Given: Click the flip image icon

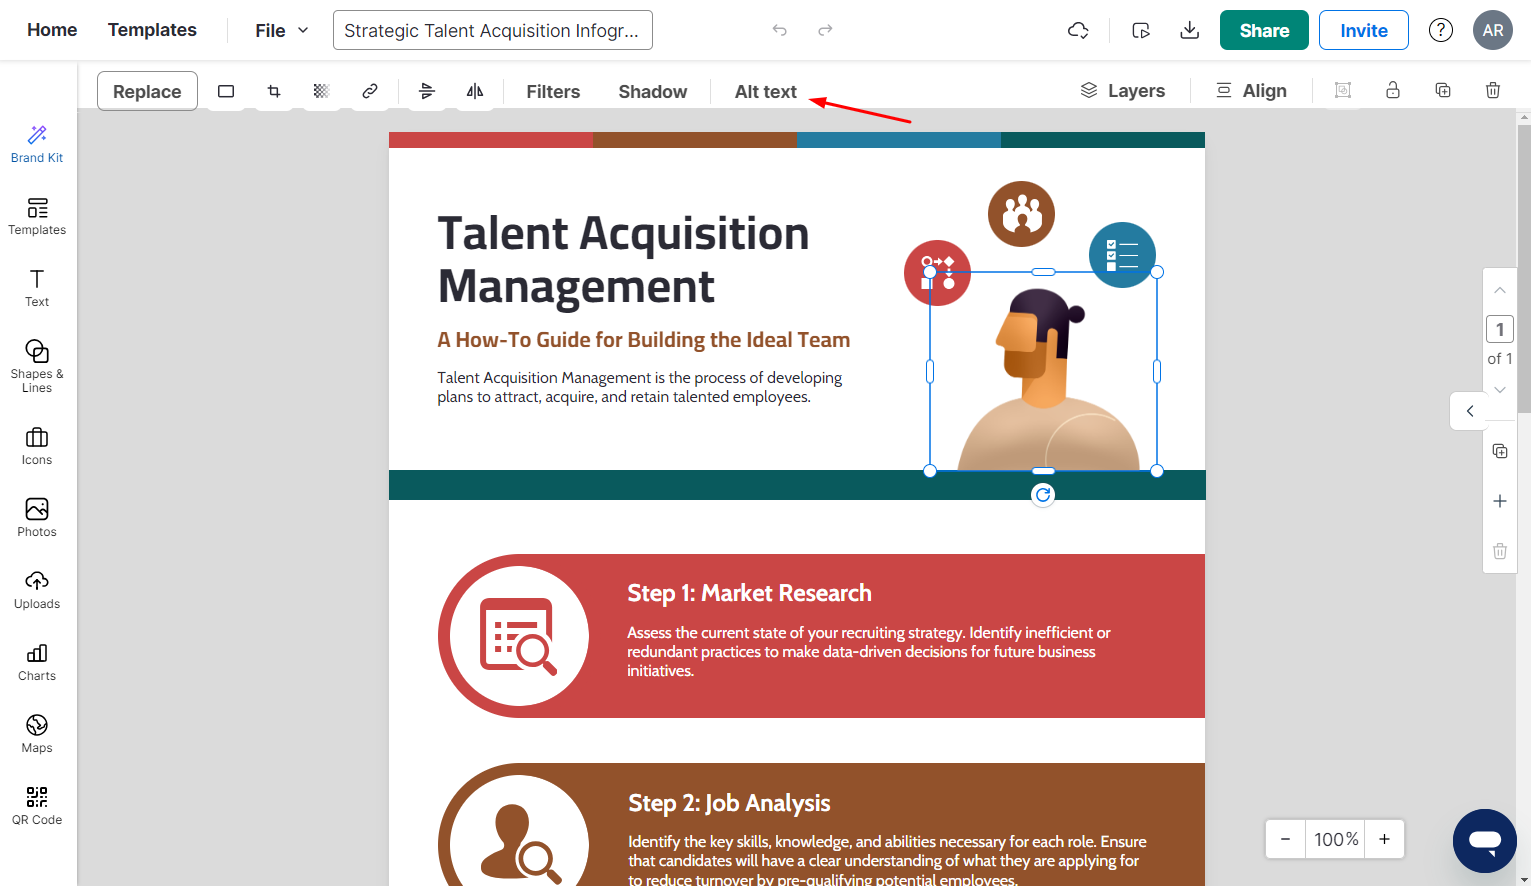Looking at the screenshot, I should (x=475, y=91).
